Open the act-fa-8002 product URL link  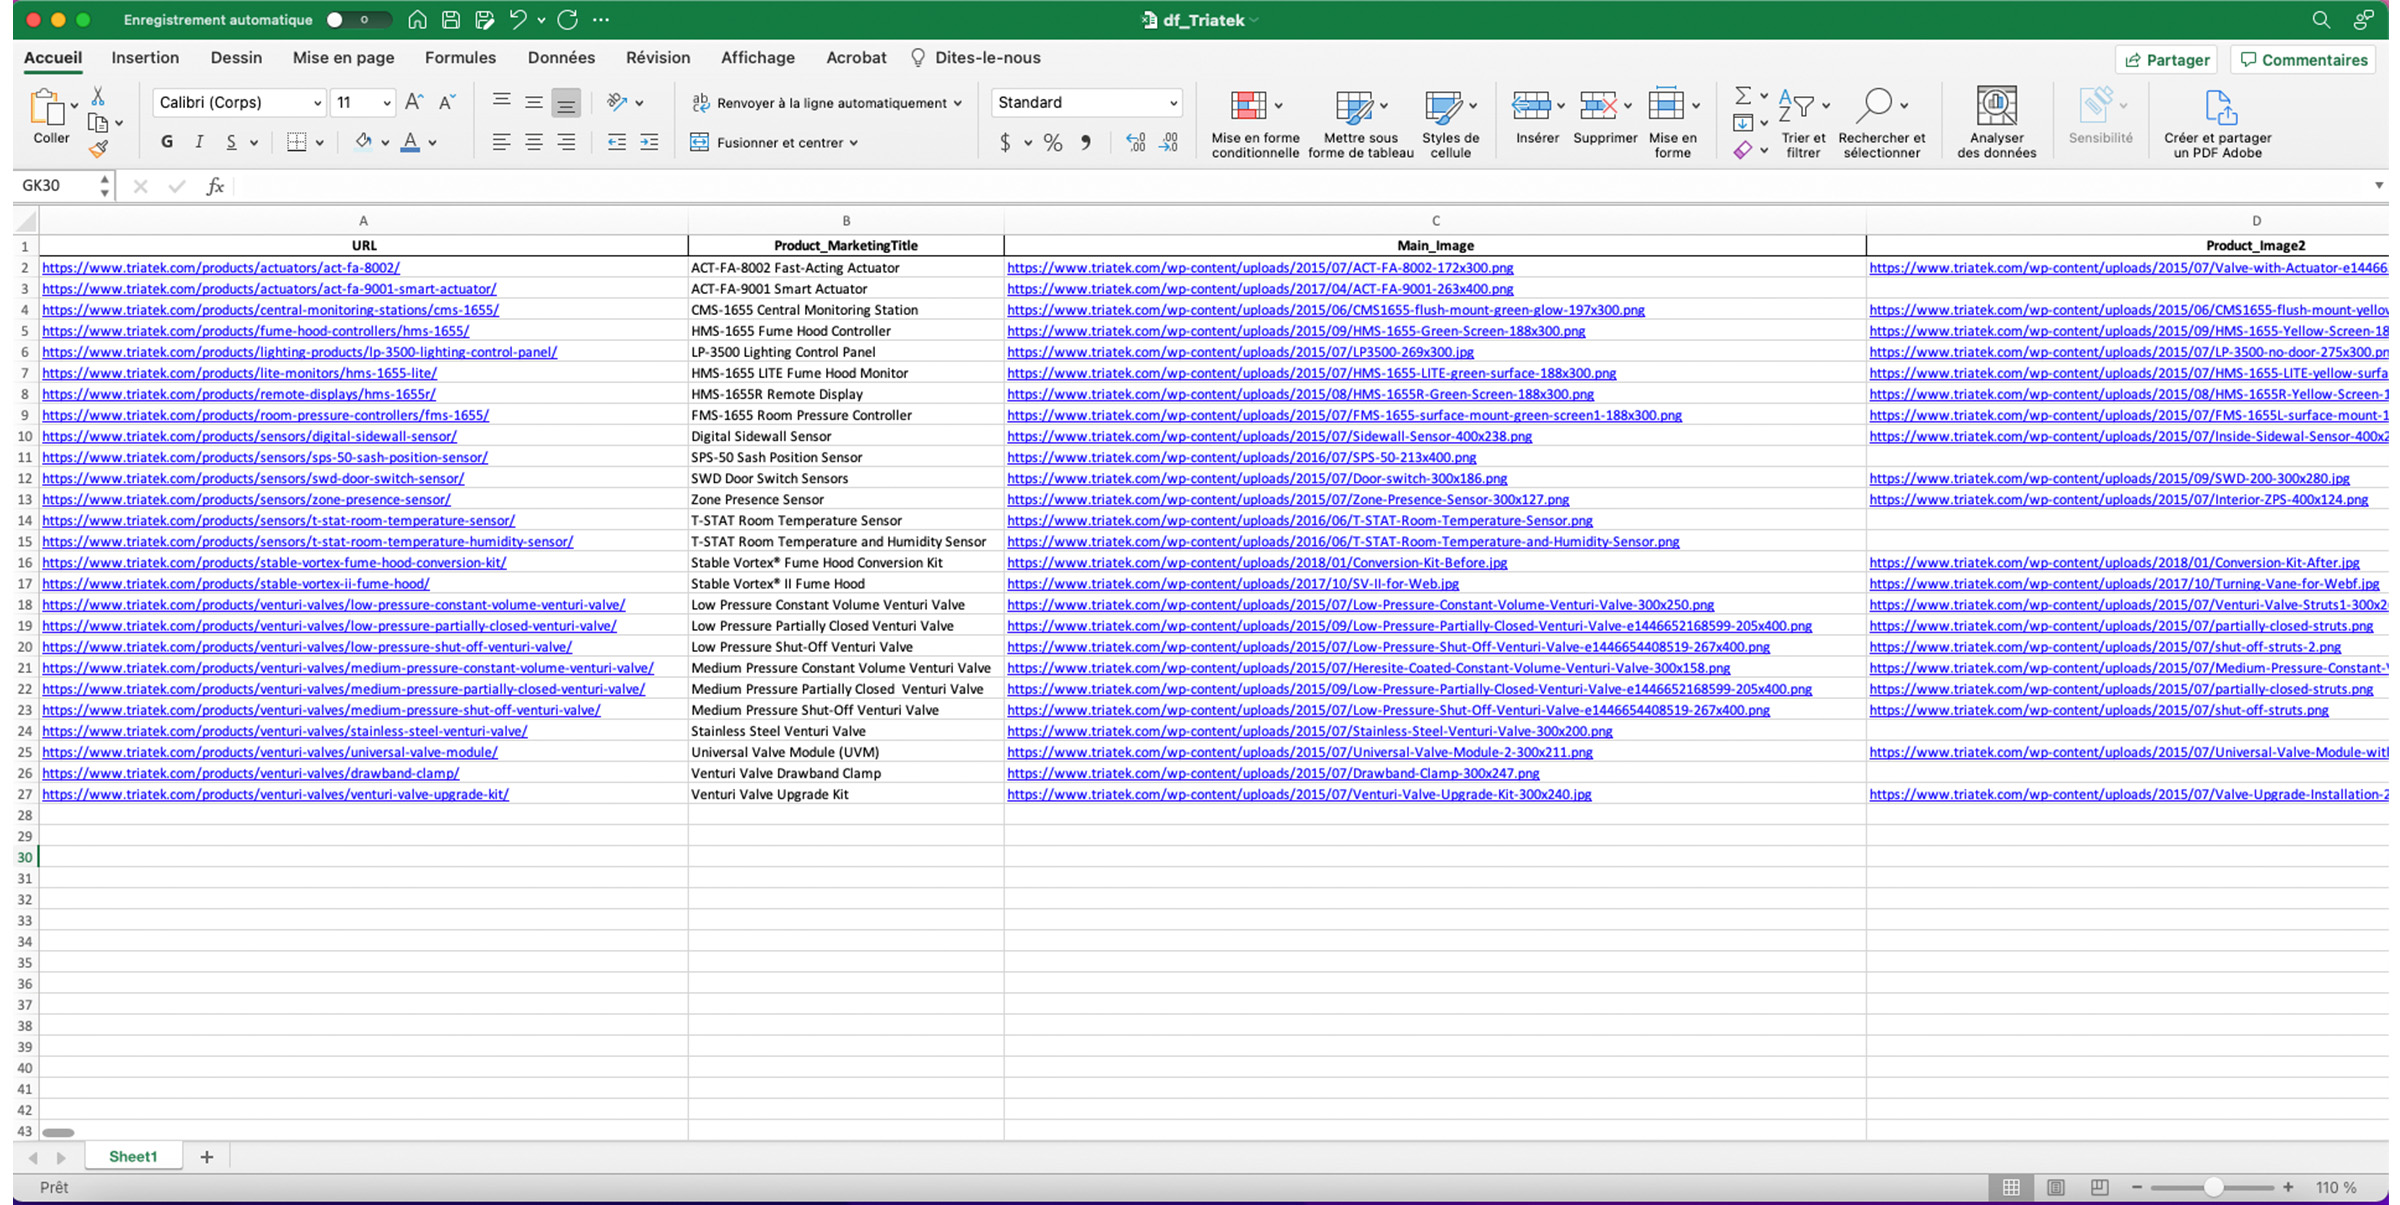pyautogui.click(x=220, y=267)
